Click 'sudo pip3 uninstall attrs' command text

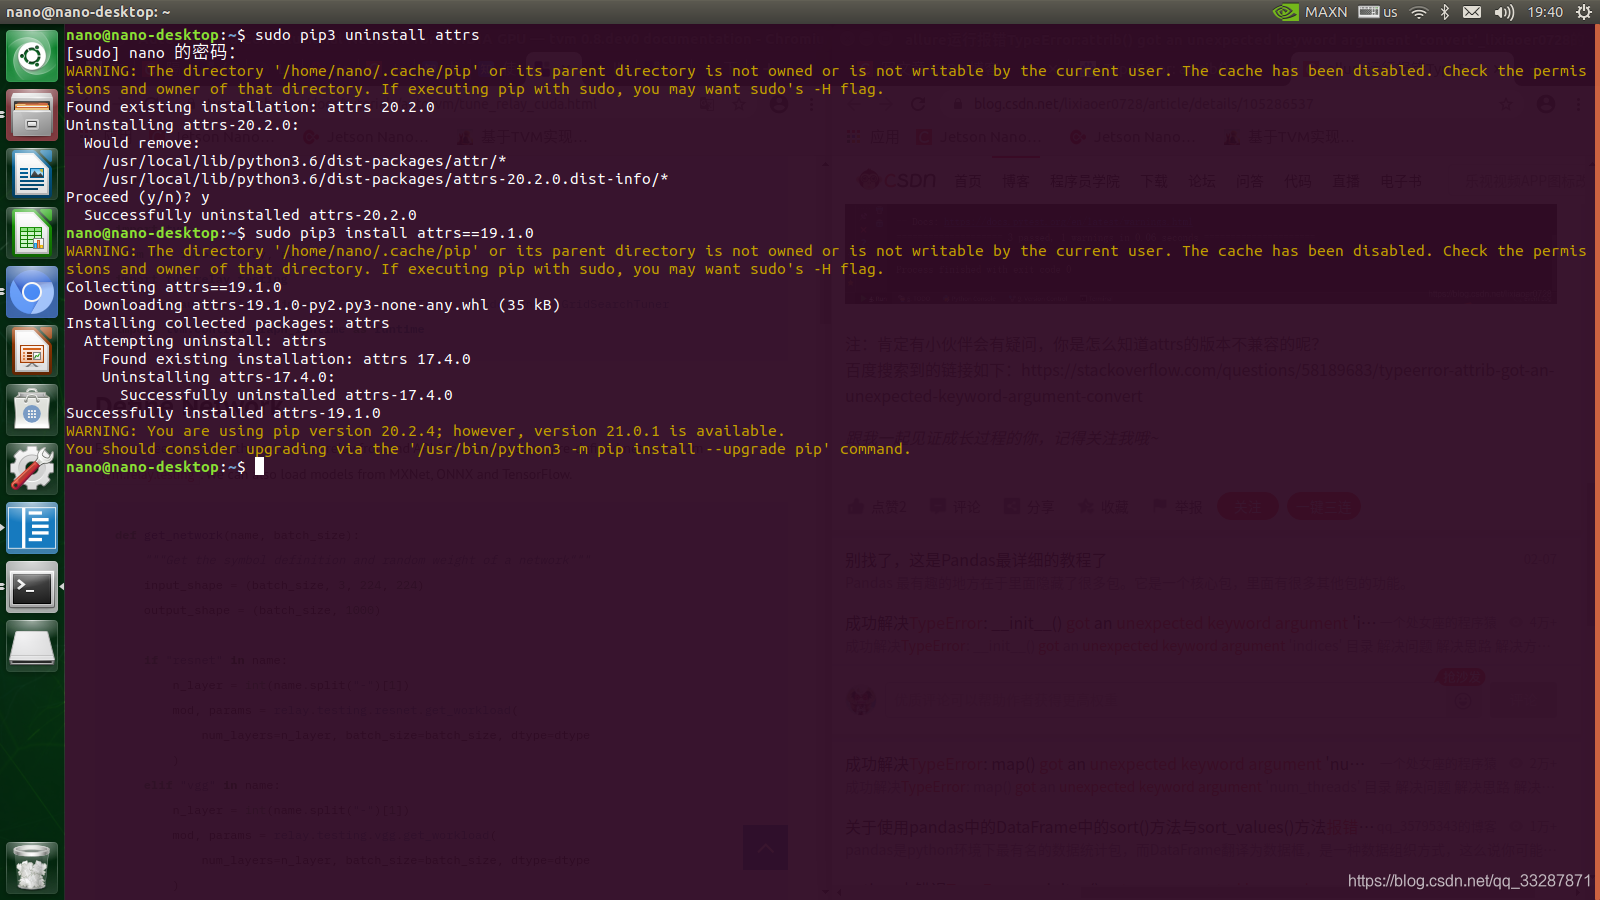[x=367, y=35]
